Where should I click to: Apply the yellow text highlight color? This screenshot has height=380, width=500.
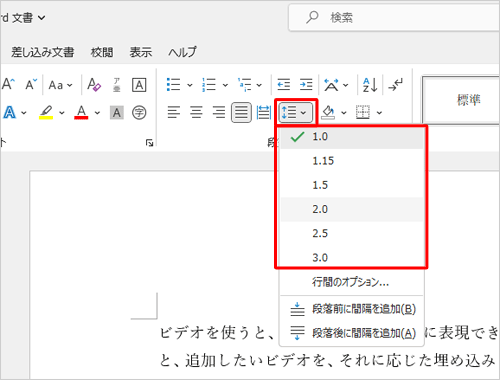tap(46, 112)
